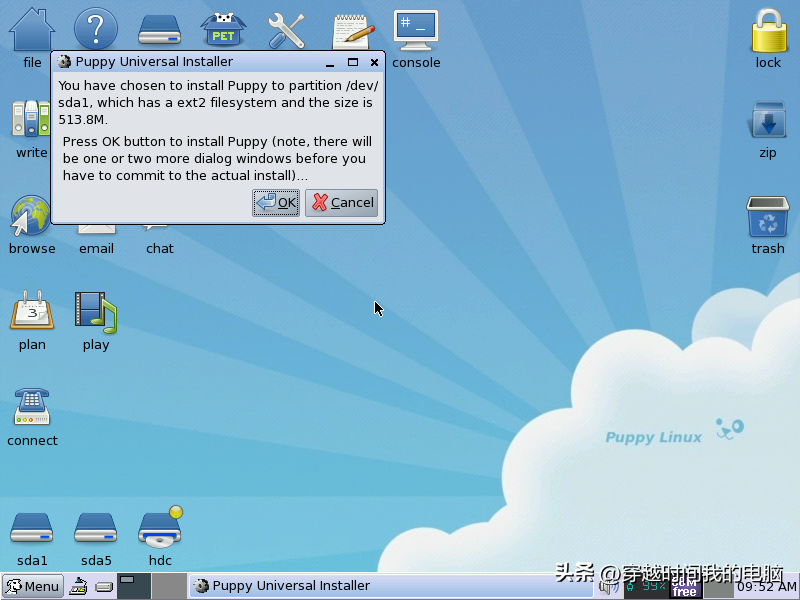Click the lock padlock icon
800x600 pixels.
tap(768, 32)
